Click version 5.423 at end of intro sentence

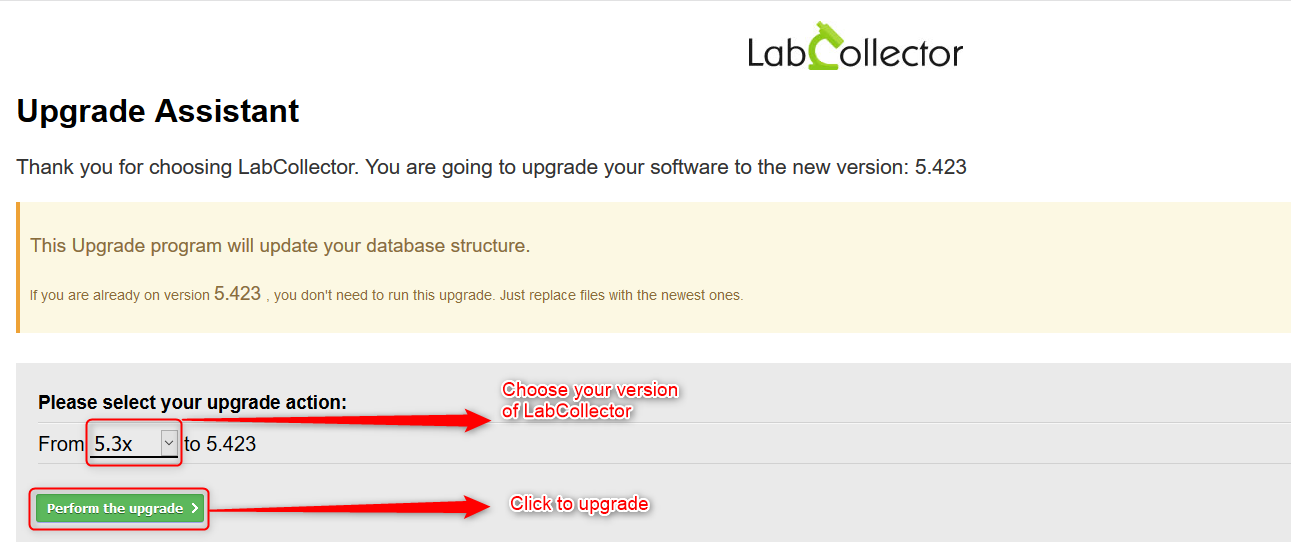point(941,167)
